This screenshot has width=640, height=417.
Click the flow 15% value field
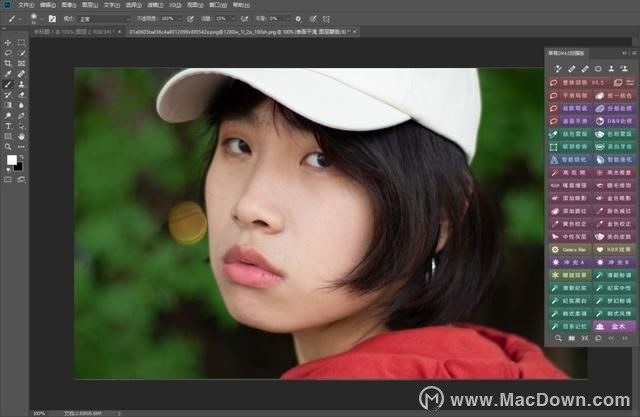(x=222, y=19)
